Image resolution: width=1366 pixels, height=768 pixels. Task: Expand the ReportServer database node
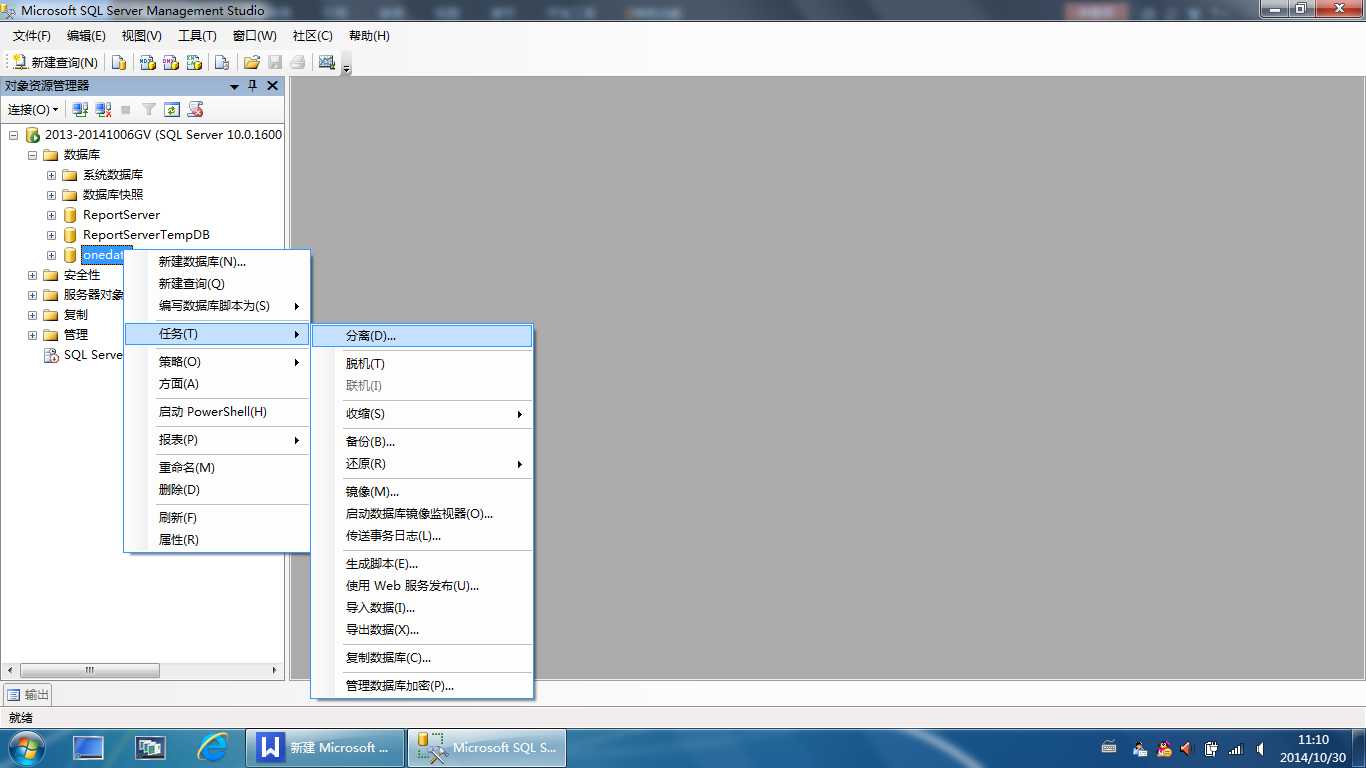(51, 215)
